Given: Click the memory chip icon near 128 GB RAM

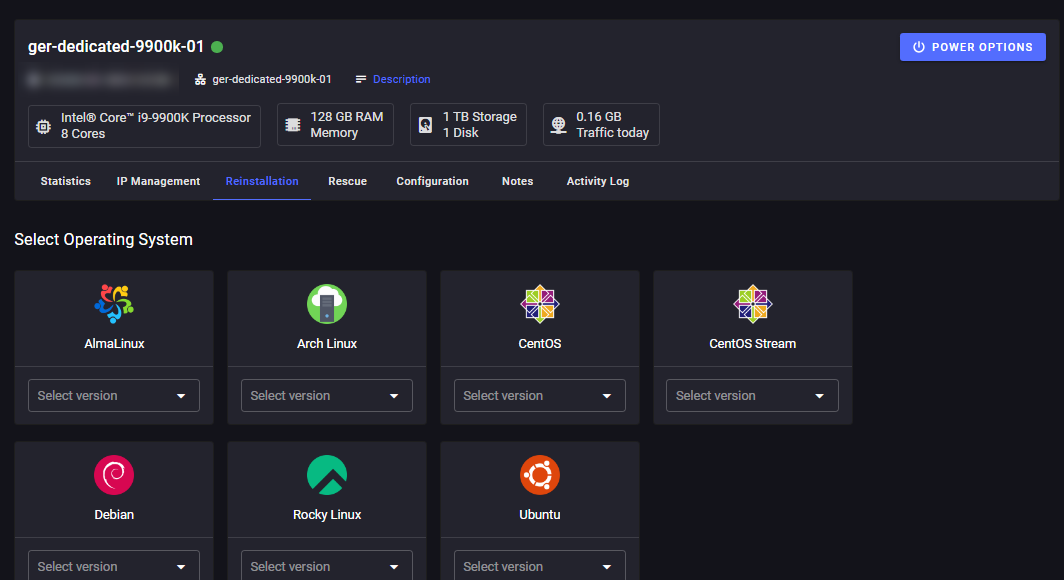Looking at the screenshot, I should (x=291, y=123).
